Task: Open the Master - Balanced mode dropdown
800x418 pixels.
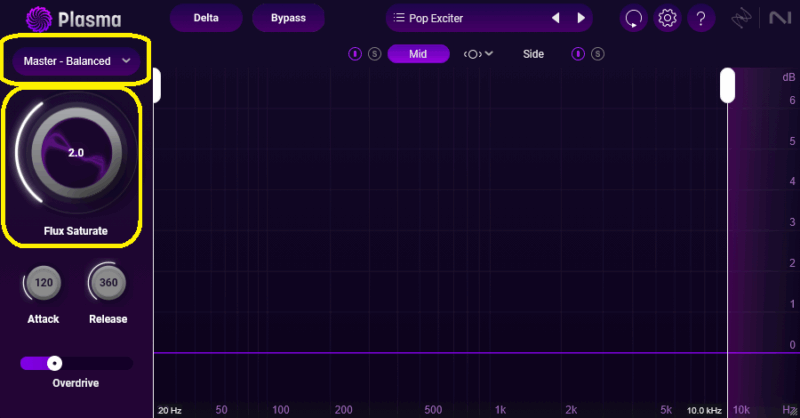Action: (x=77, y=61)
